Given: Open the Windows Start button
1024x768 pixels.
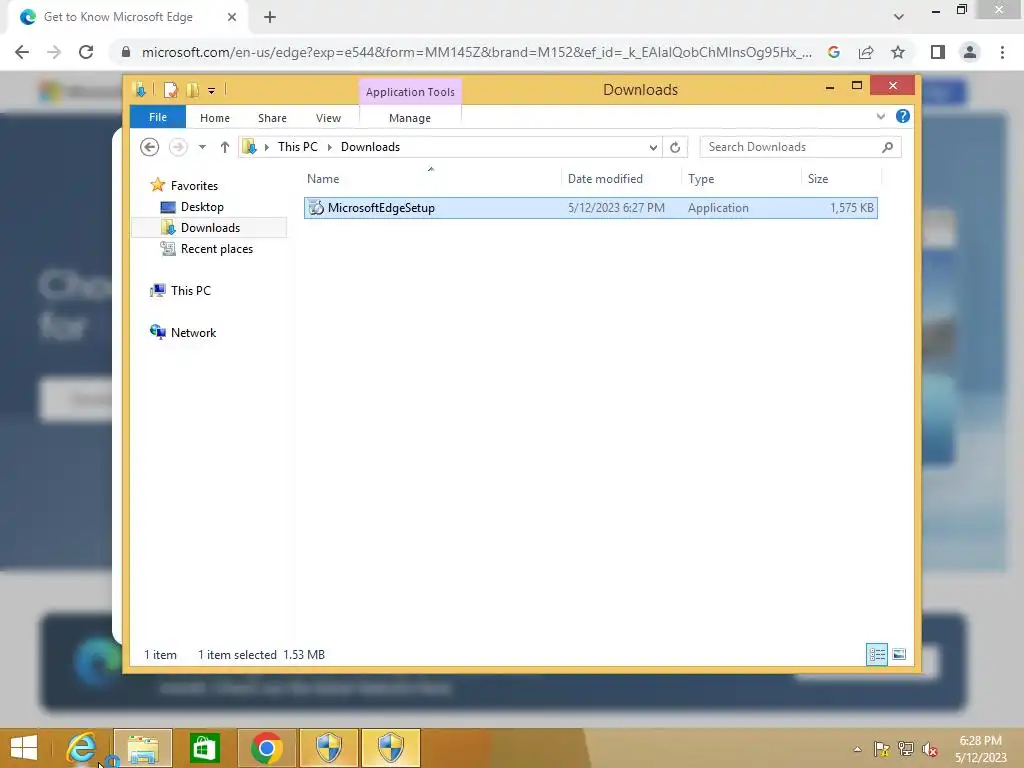Looking at the screenshot, I should pos(25,748).
